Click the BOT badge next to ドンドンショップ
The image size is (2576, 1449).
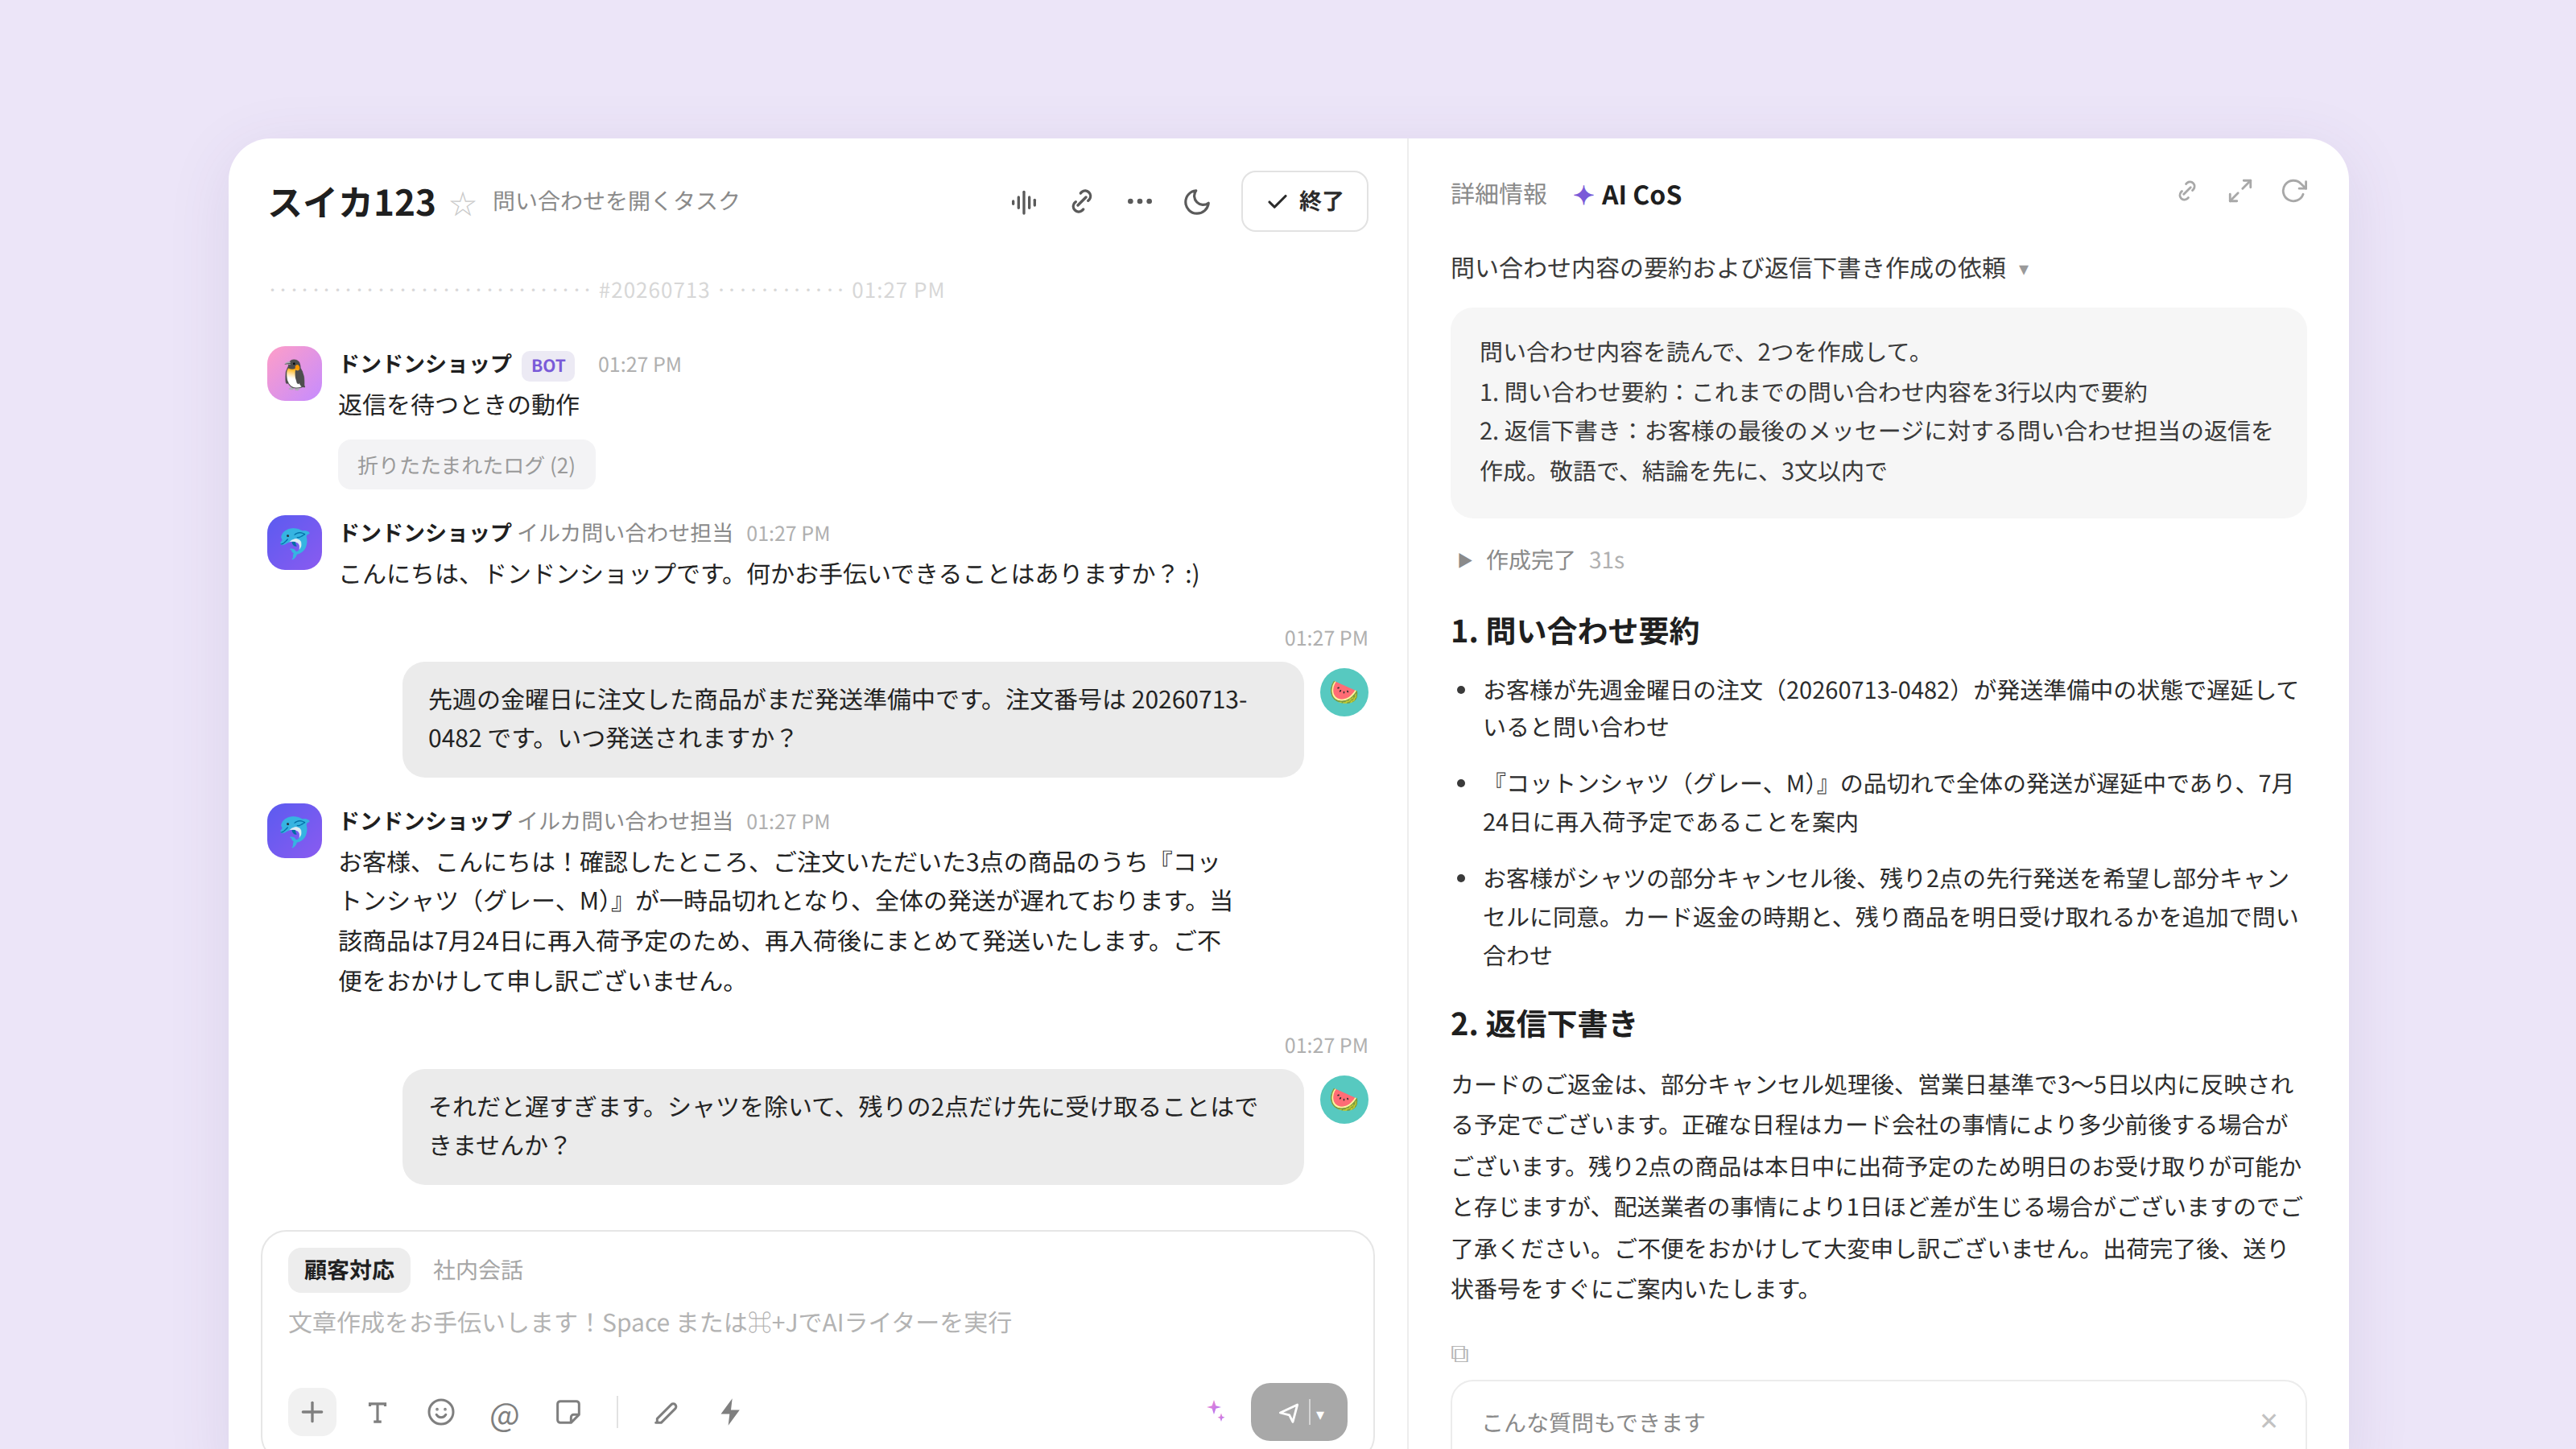click(x=548, y=366)
